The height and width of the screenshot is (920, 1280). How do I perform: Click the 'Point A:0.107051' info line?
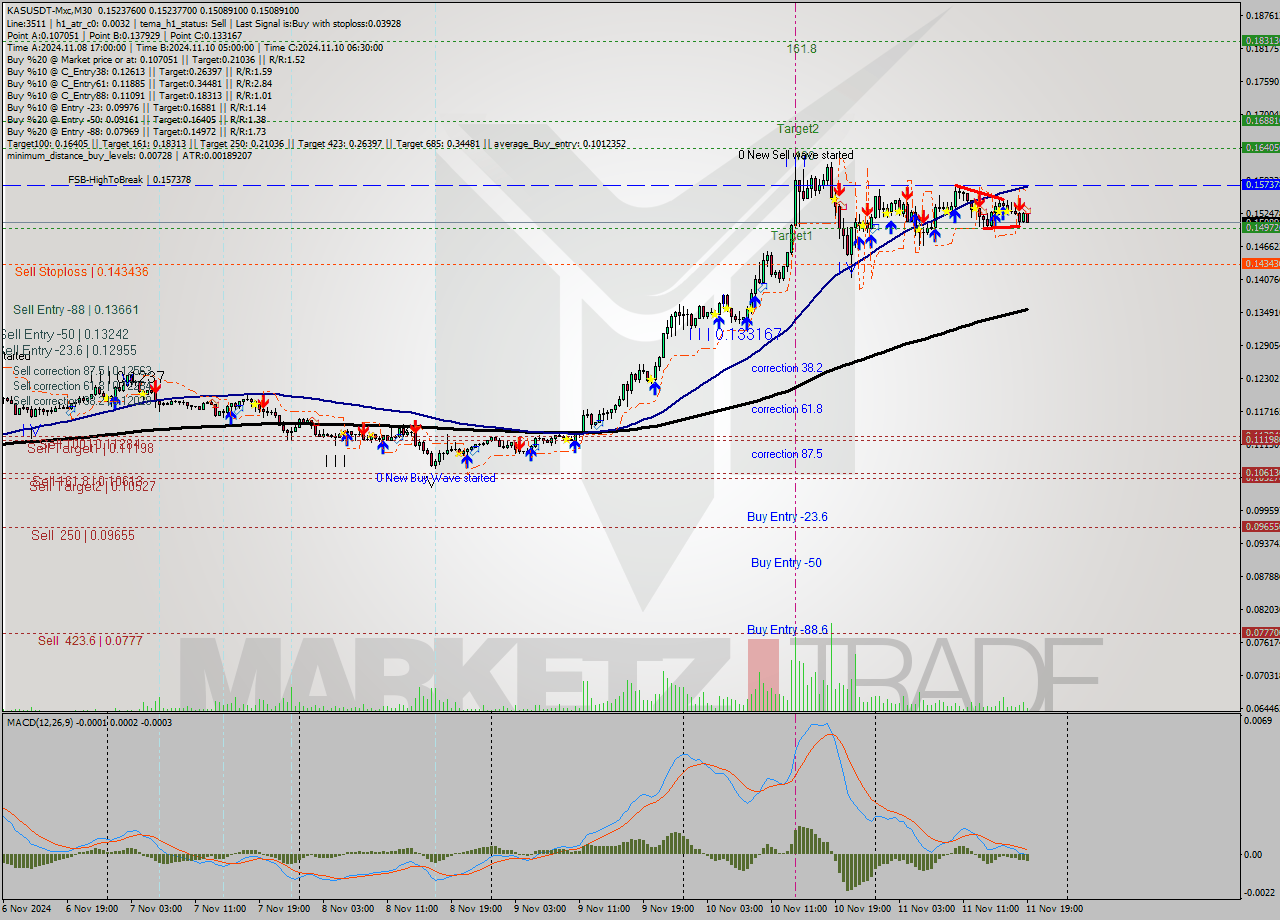[x=124, y=35]
